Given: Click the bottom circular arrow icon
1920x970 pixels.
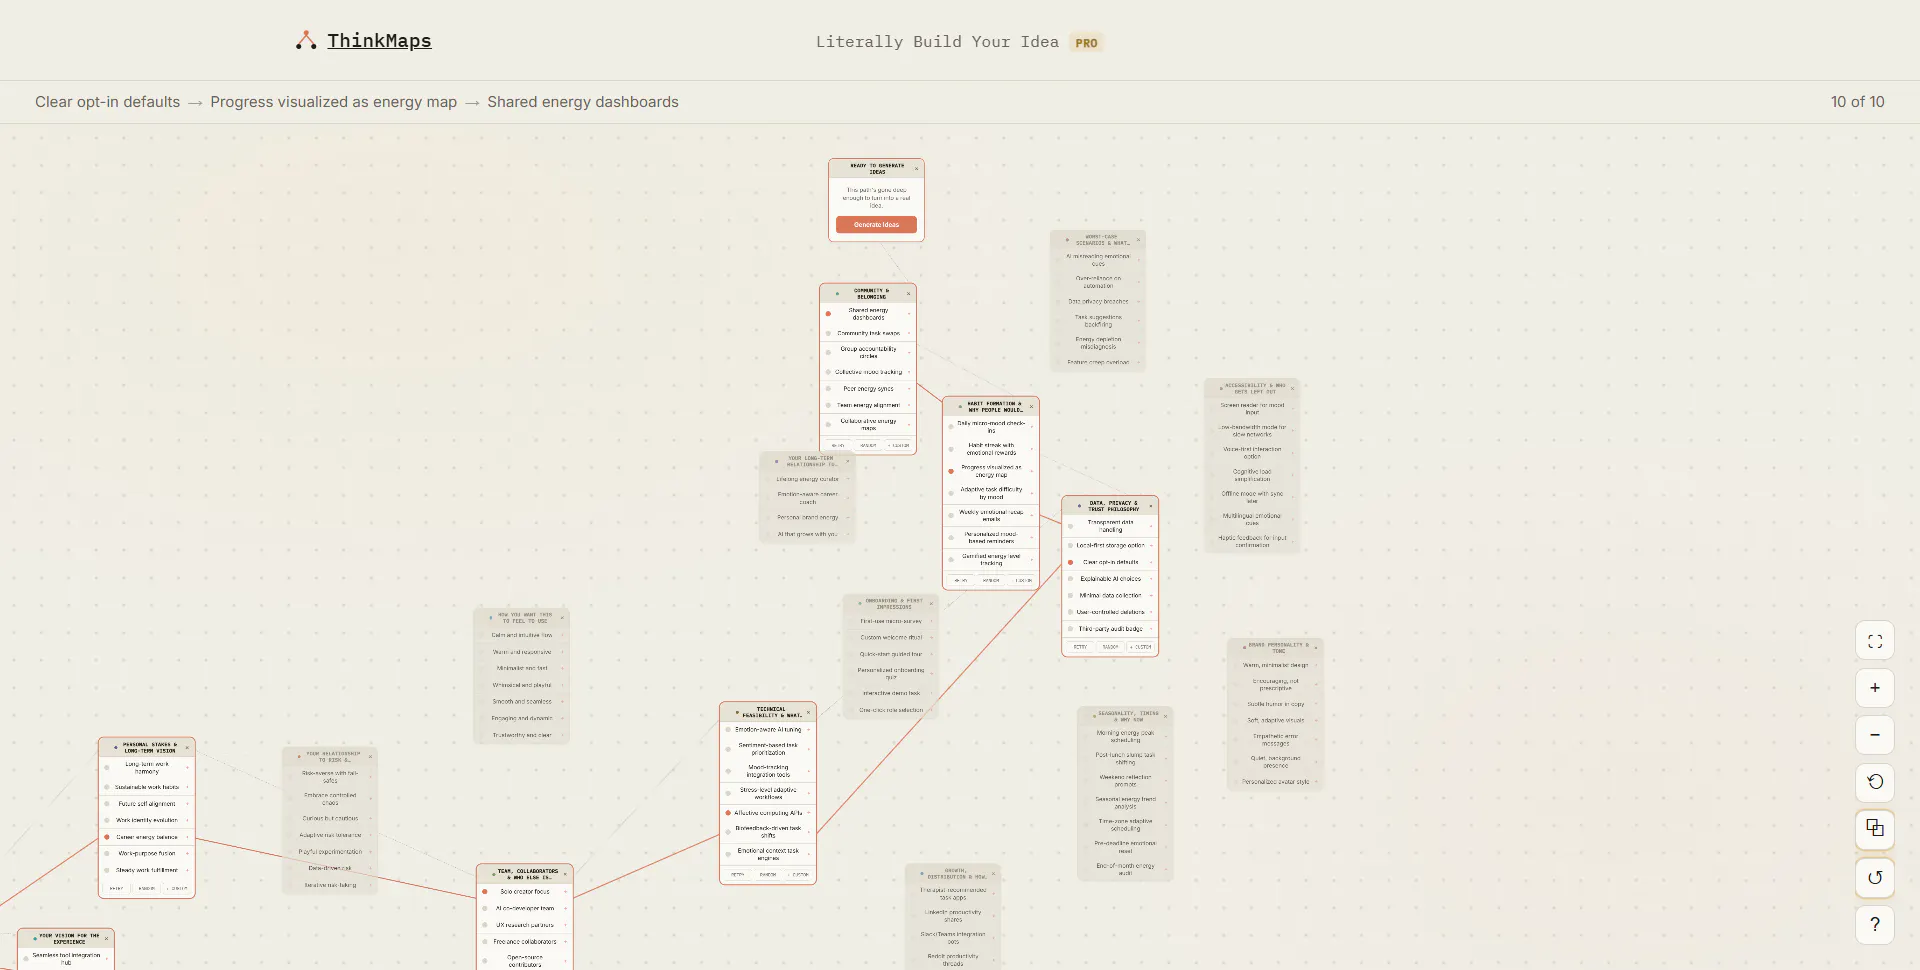Looking at the screenshot, I should (x=1875, y=878).
